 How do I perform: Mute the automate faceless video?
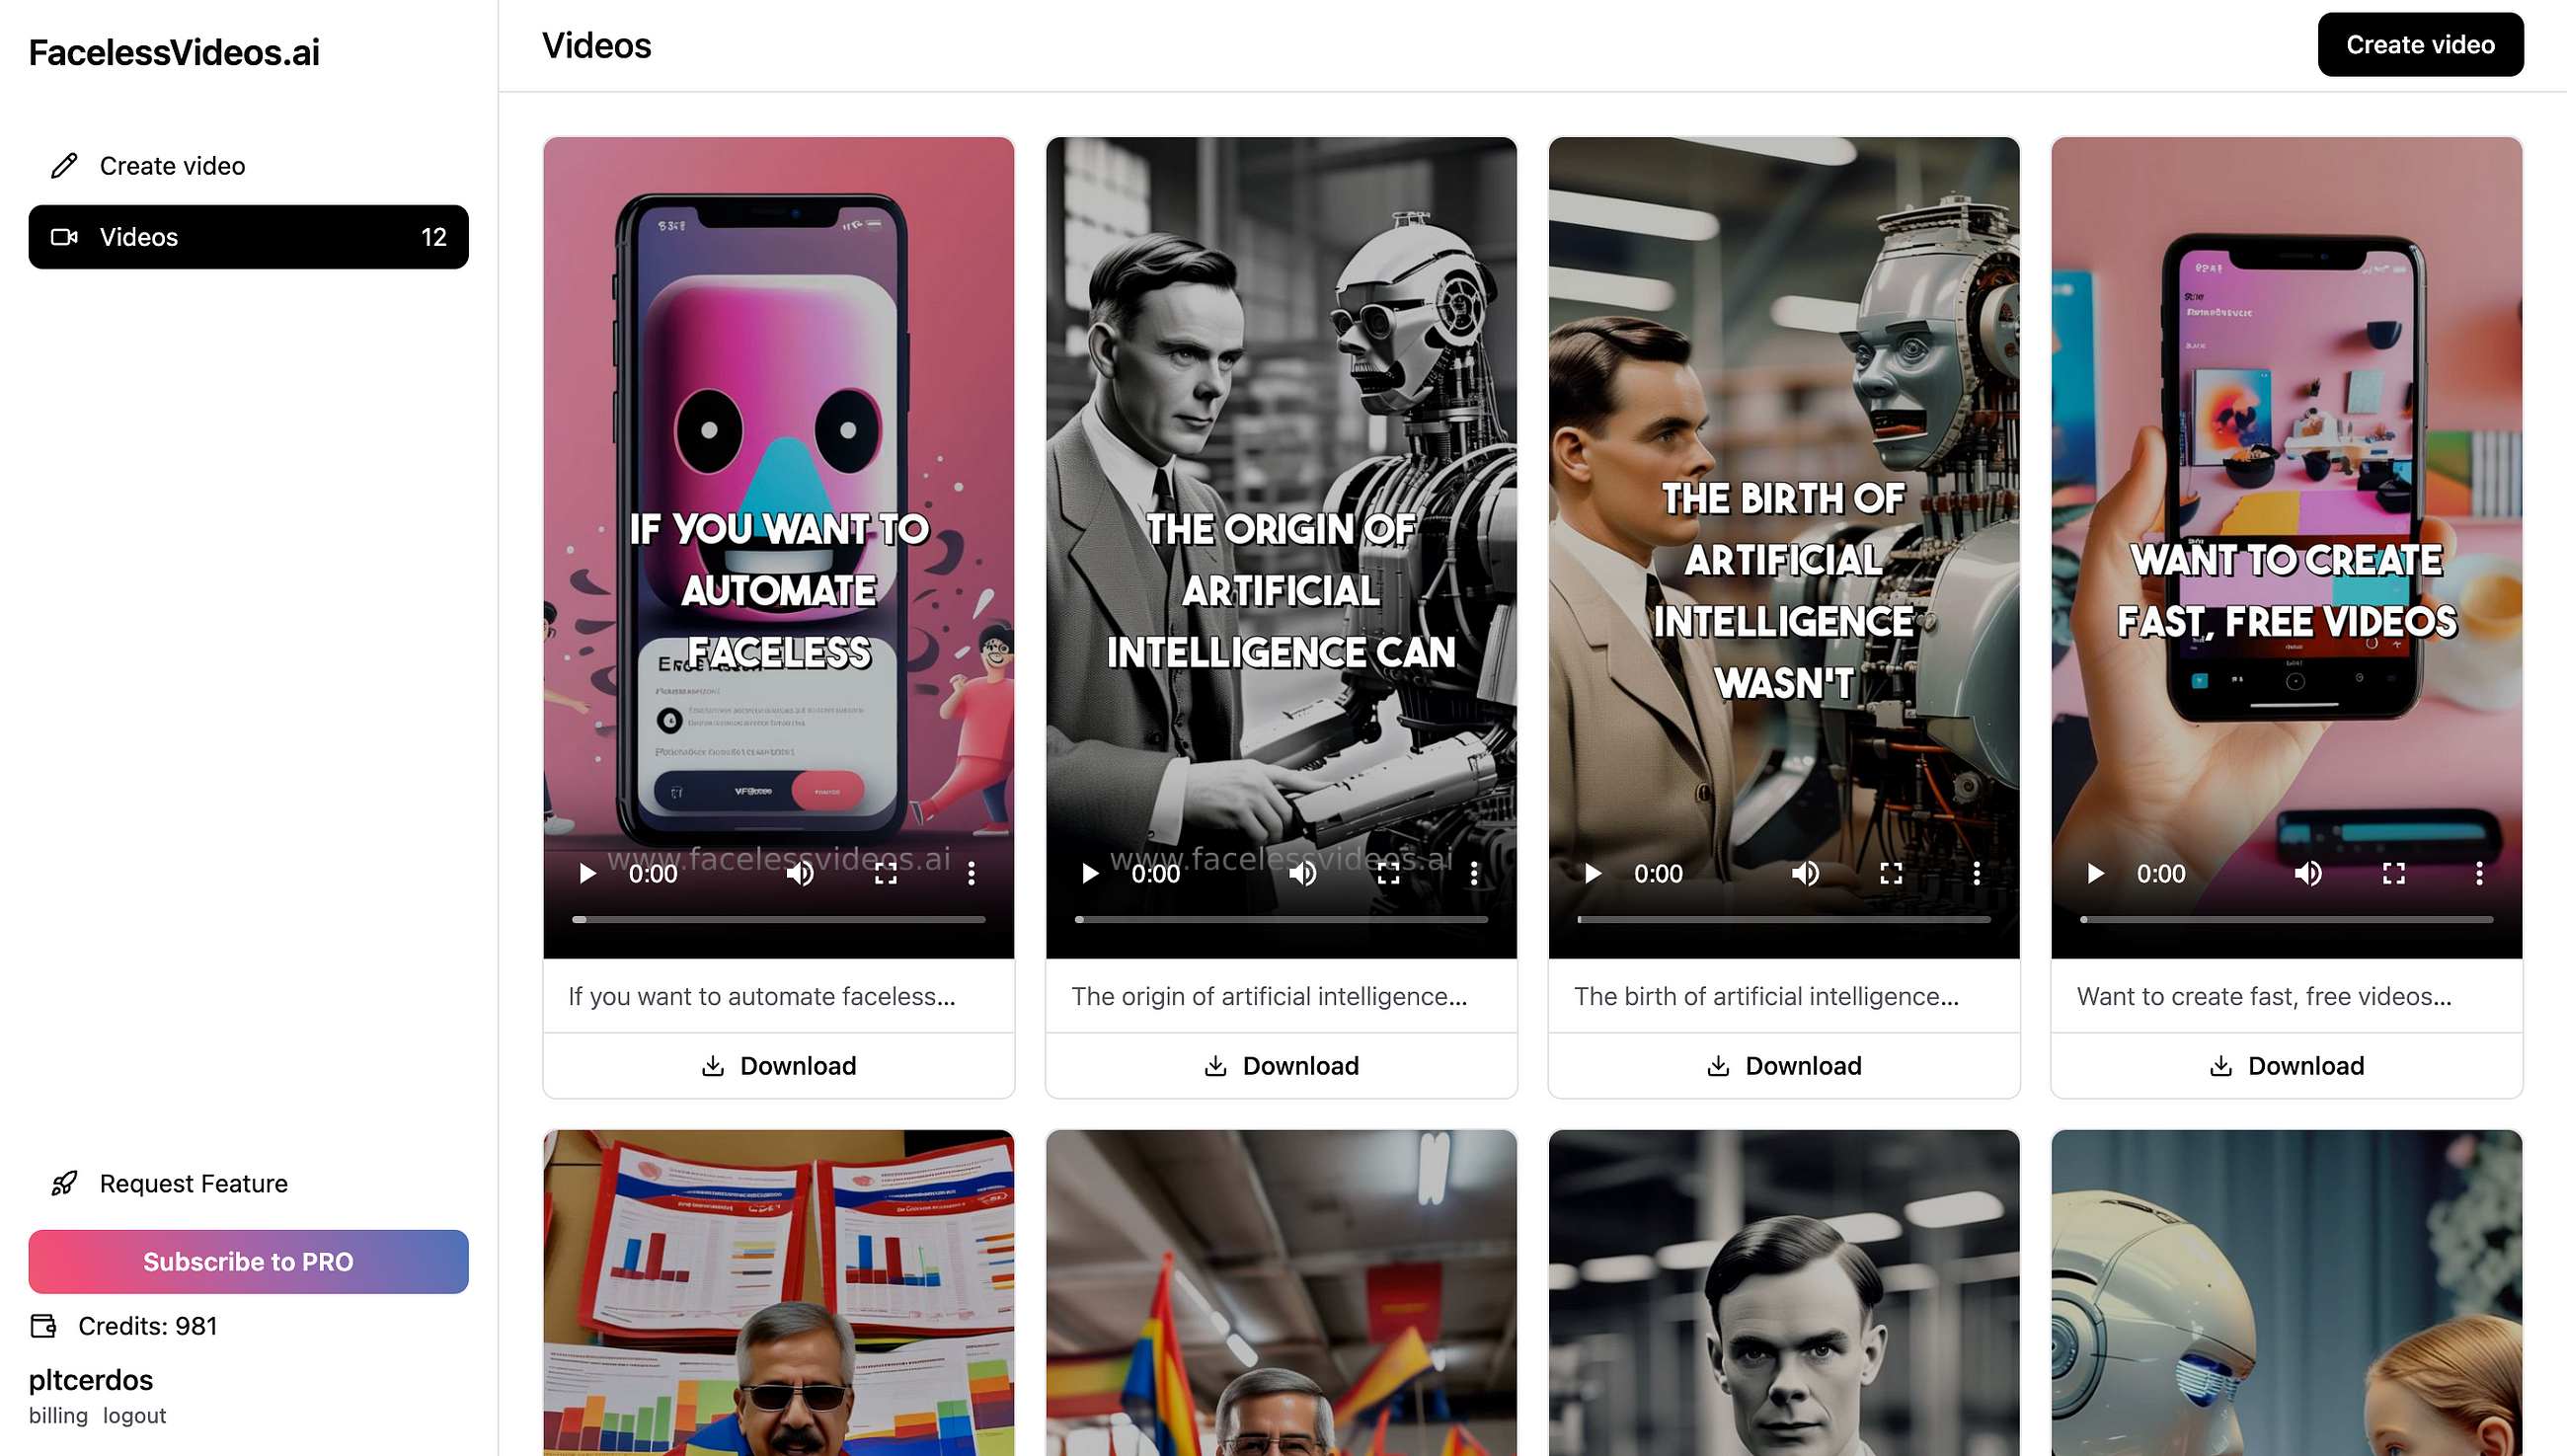[801, 873]
